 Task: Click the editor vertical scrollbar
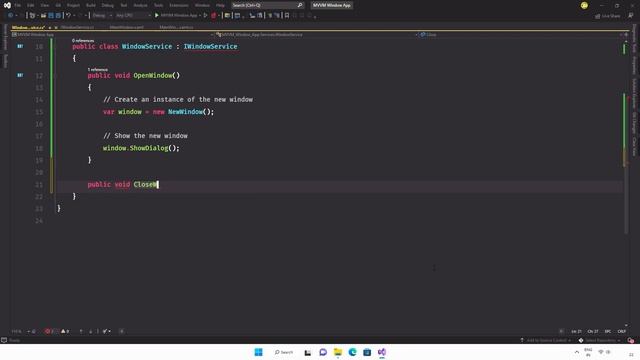tap(626, 184)
